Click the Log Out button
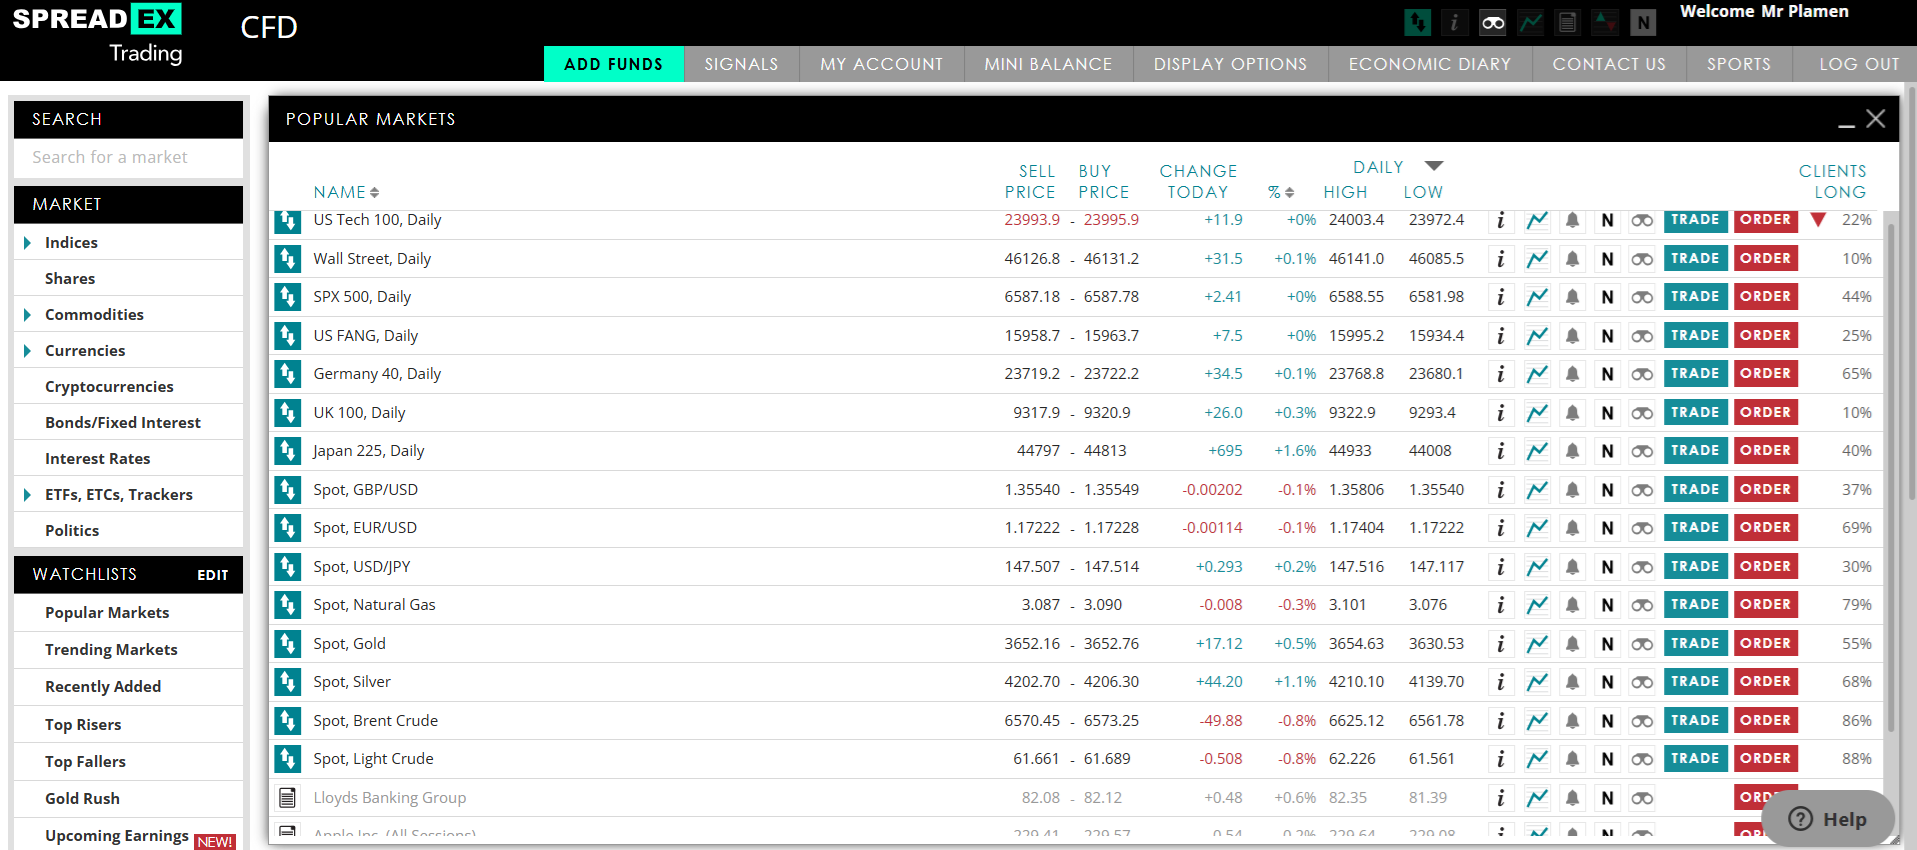The width and height of the screenshot is (1917, 850). 1859,64
